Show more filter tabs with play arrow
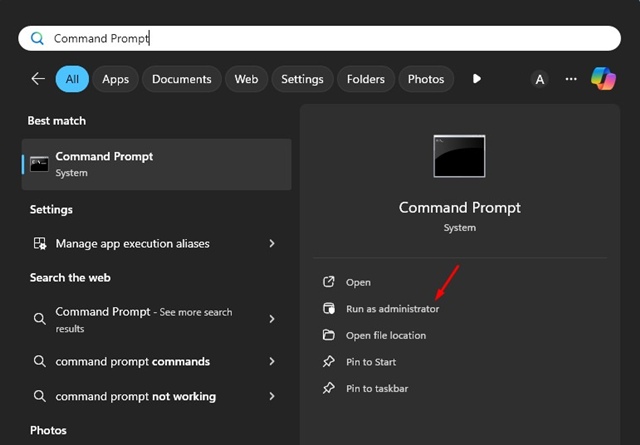 (x=476, y=79)
